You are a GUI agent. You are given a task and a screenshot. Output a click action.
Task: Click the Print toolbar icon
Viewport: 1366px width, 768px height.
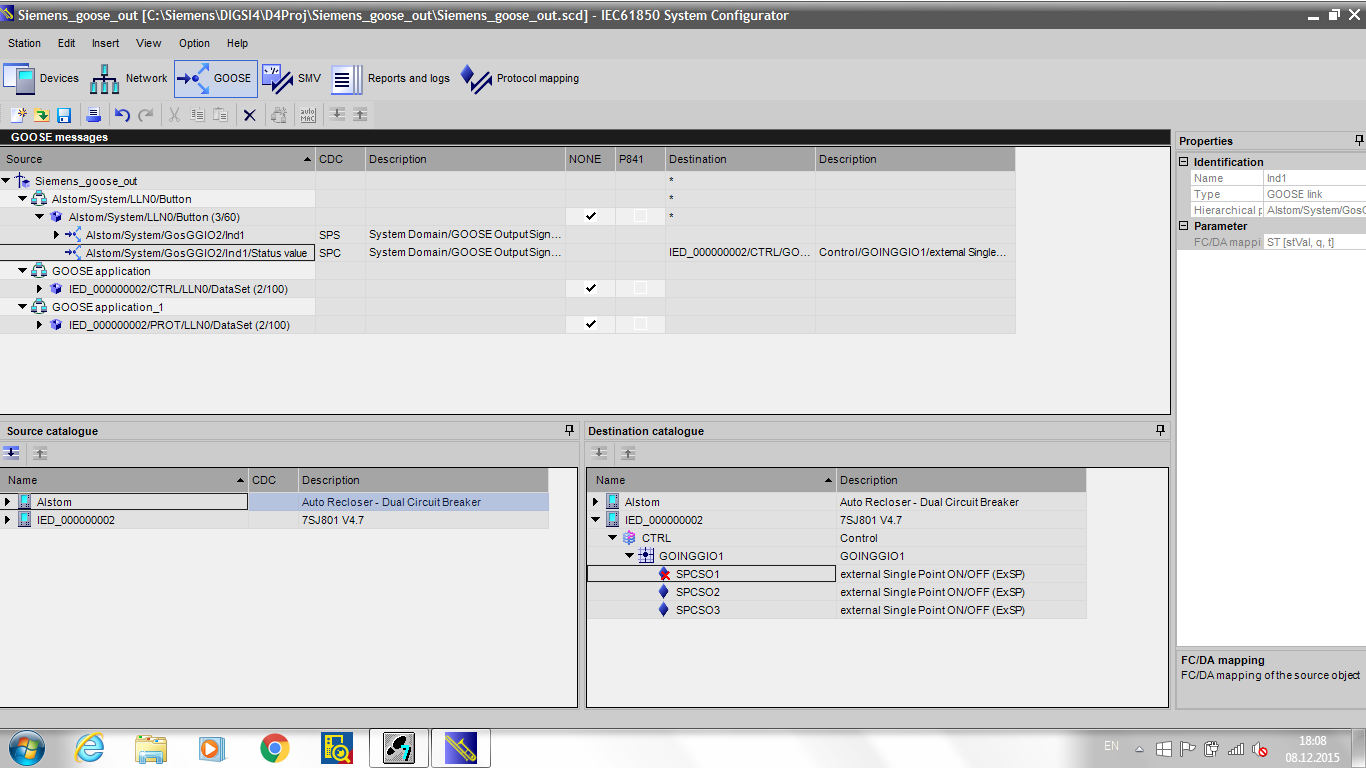pos(93,114)
